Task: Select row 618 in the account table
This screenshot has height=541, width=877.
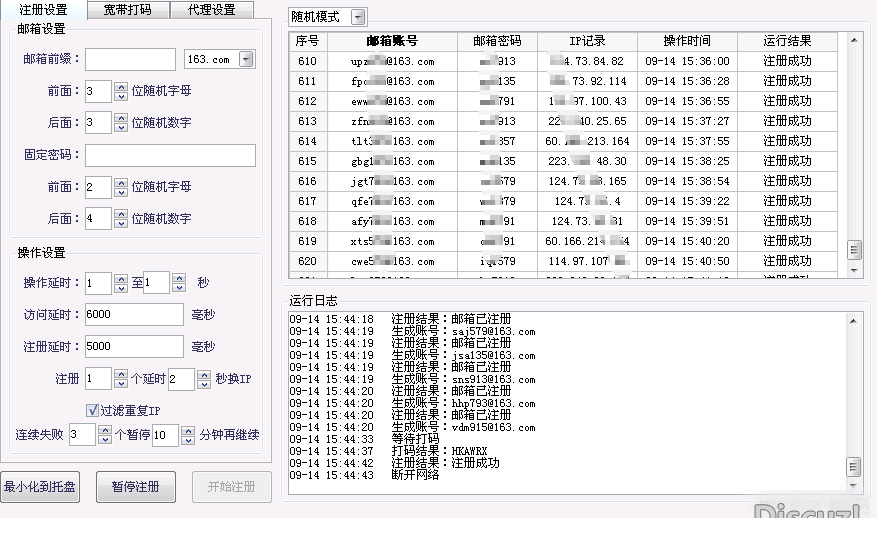Action: tap(563, 222)
